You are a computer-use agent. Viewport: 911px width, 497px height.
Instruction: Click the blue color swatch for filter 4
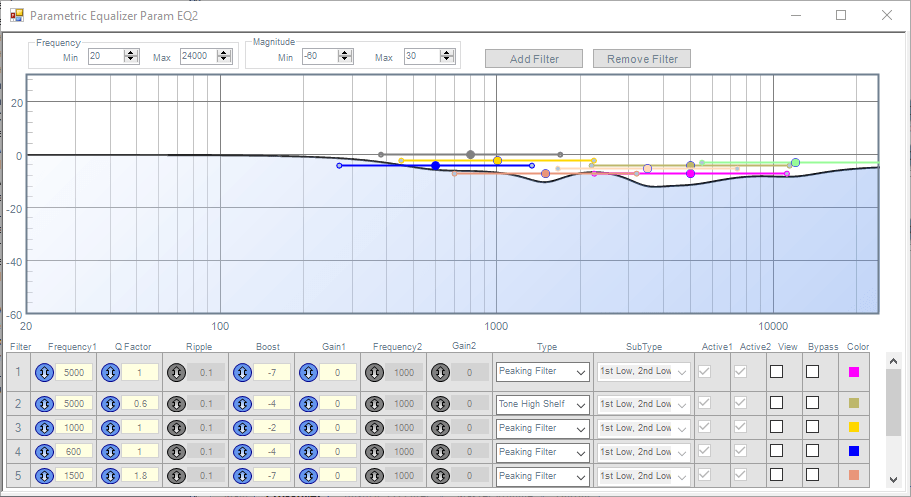pos(854,452)
